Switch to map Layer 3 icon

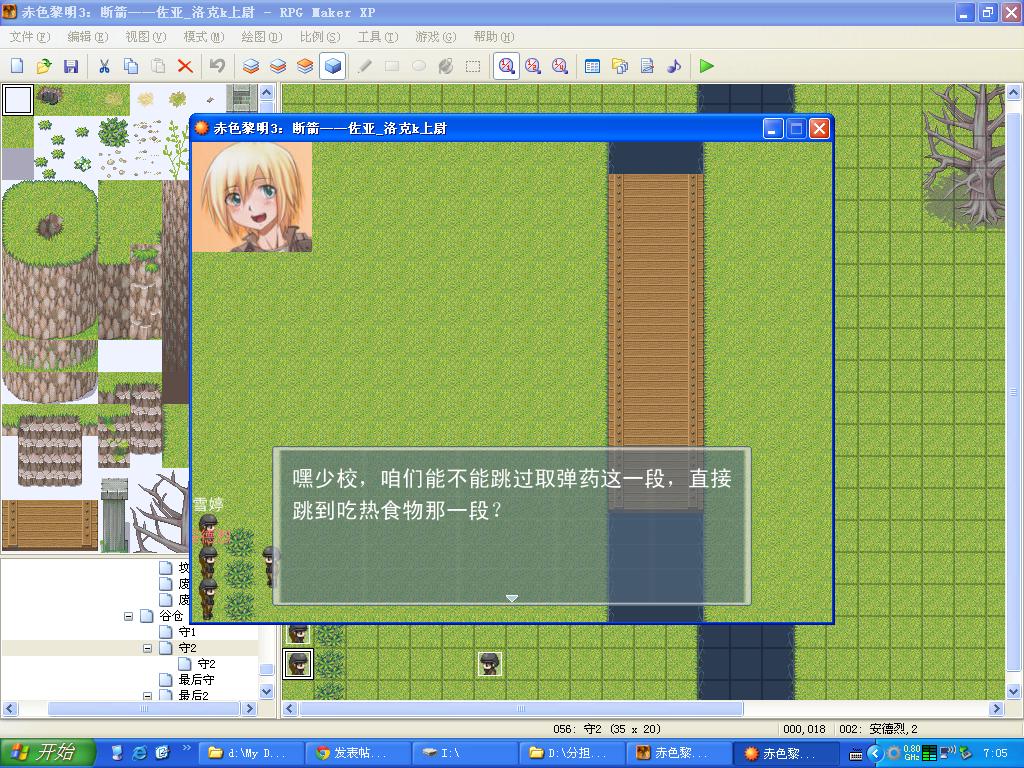point(305,66)
